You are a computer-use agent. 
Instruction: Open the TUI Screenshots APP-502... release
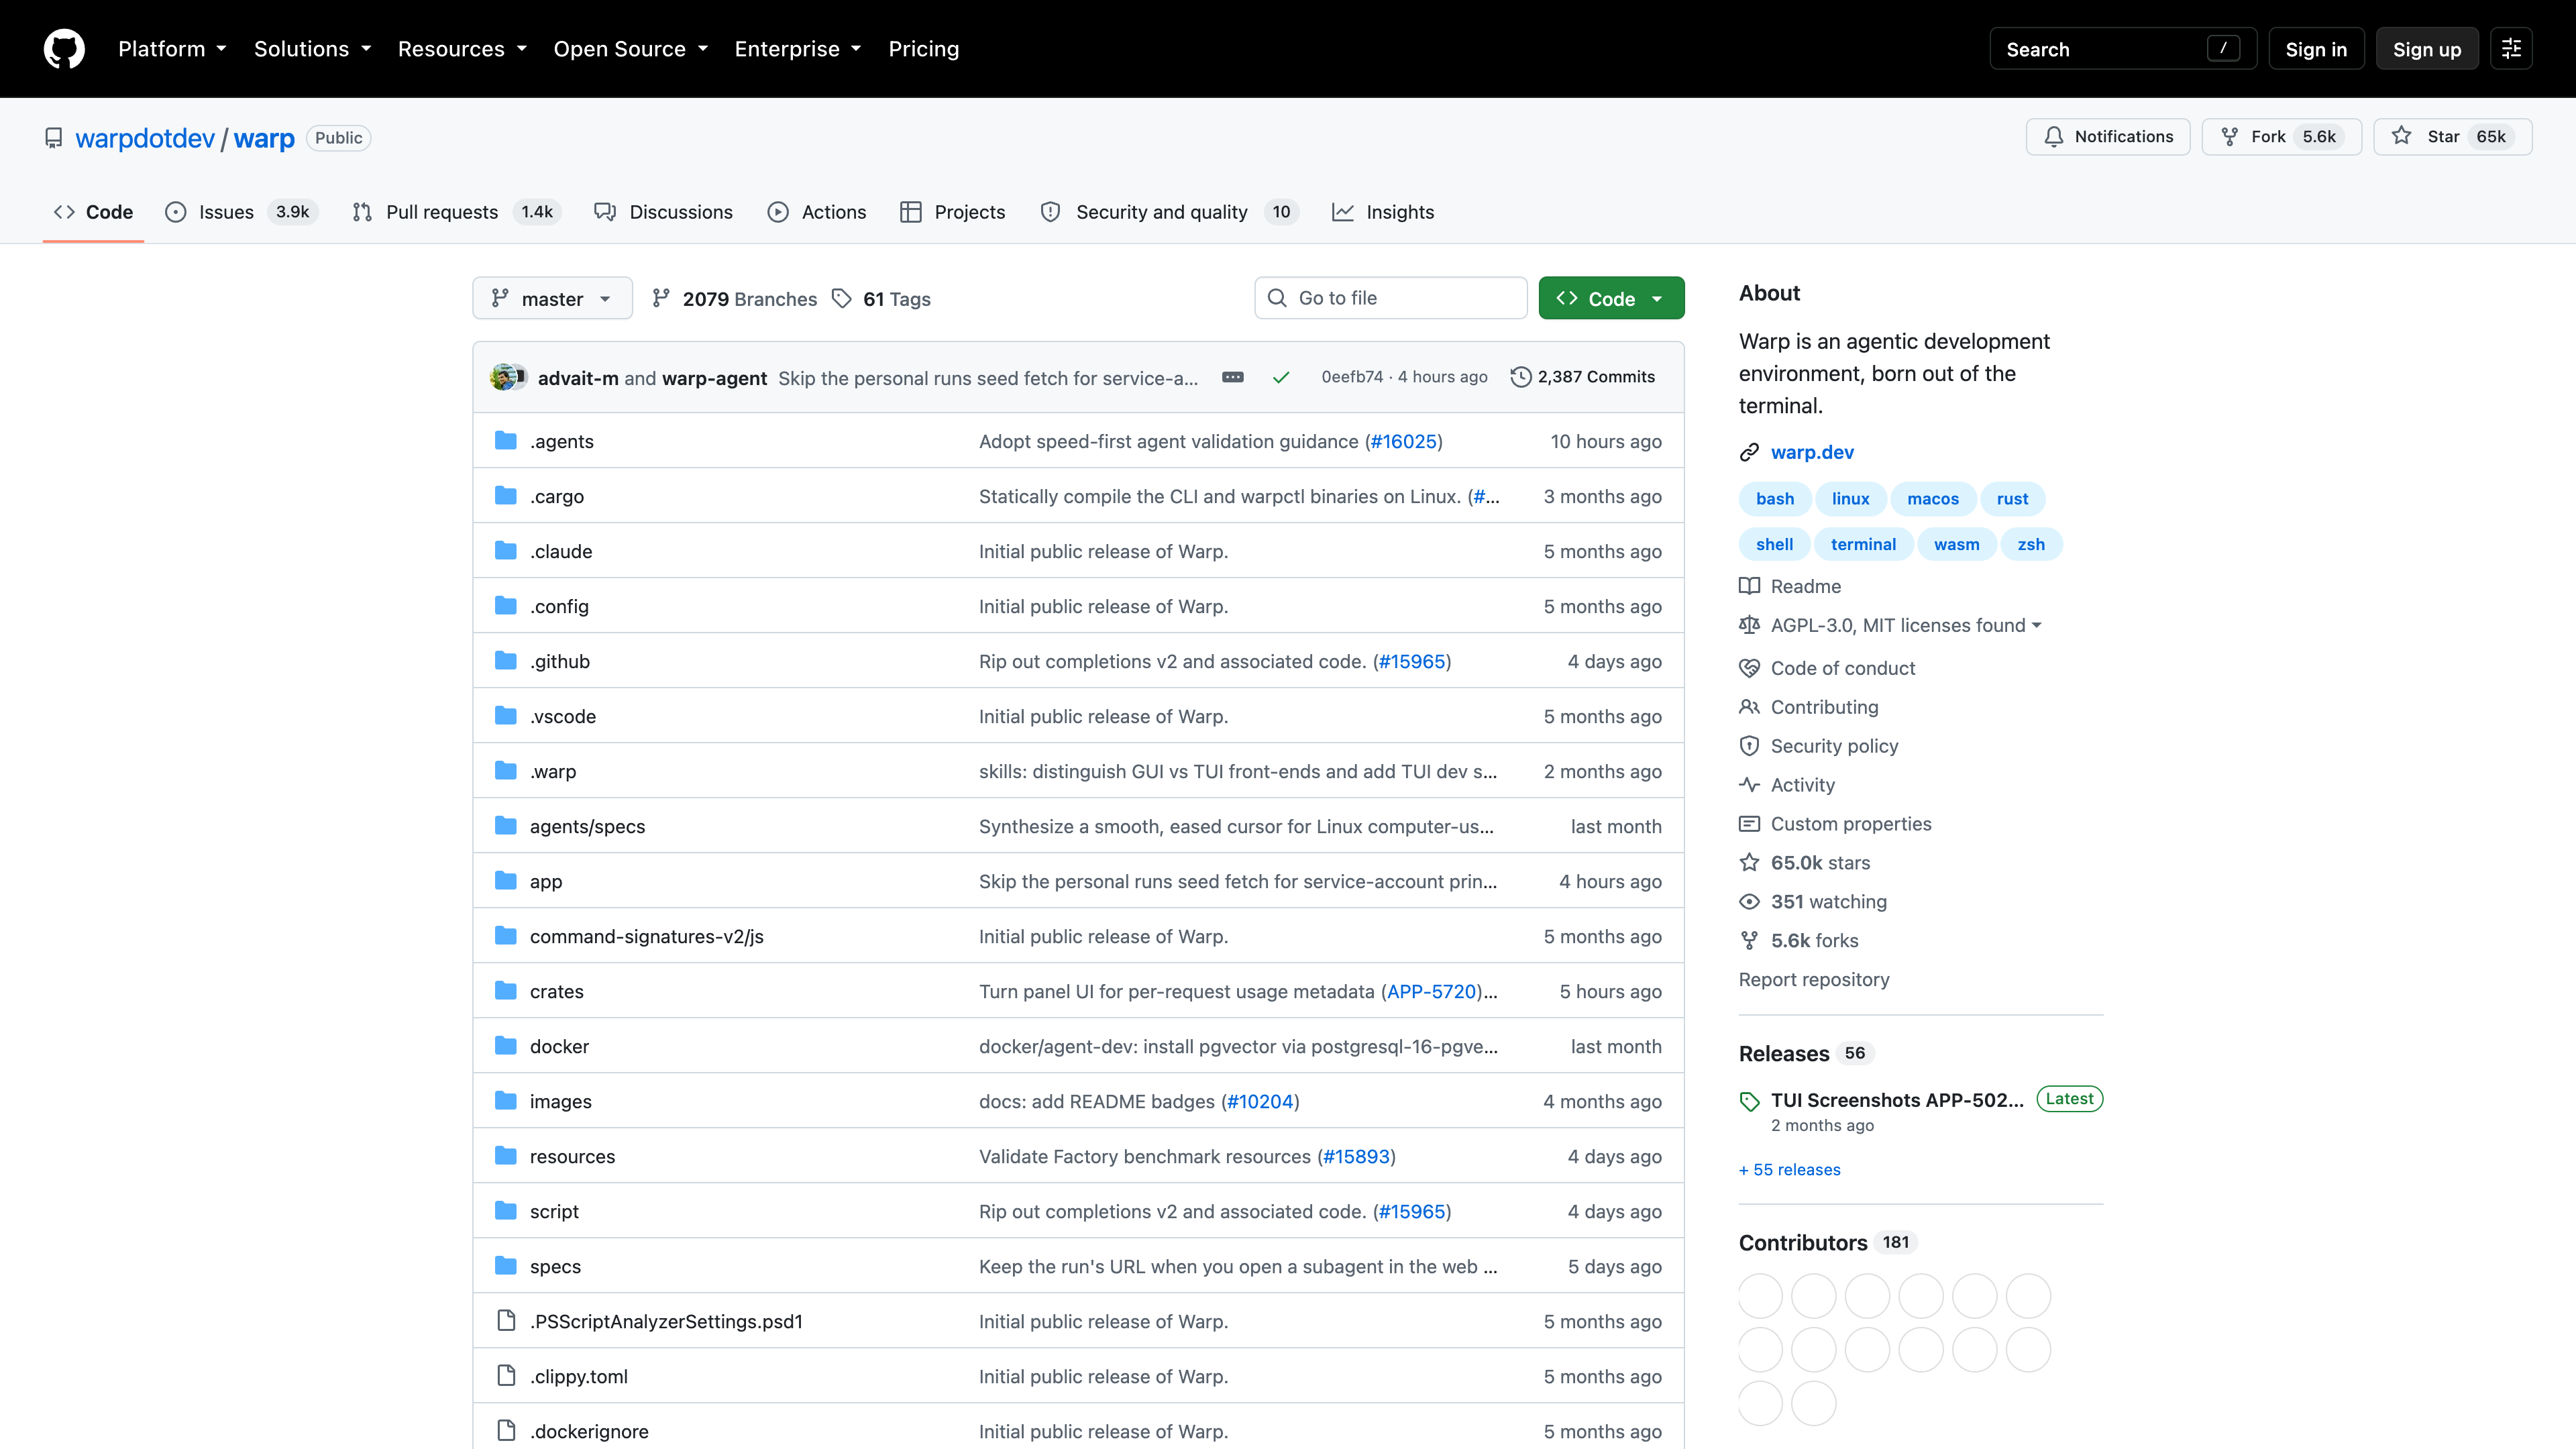coord(1897,1100)
